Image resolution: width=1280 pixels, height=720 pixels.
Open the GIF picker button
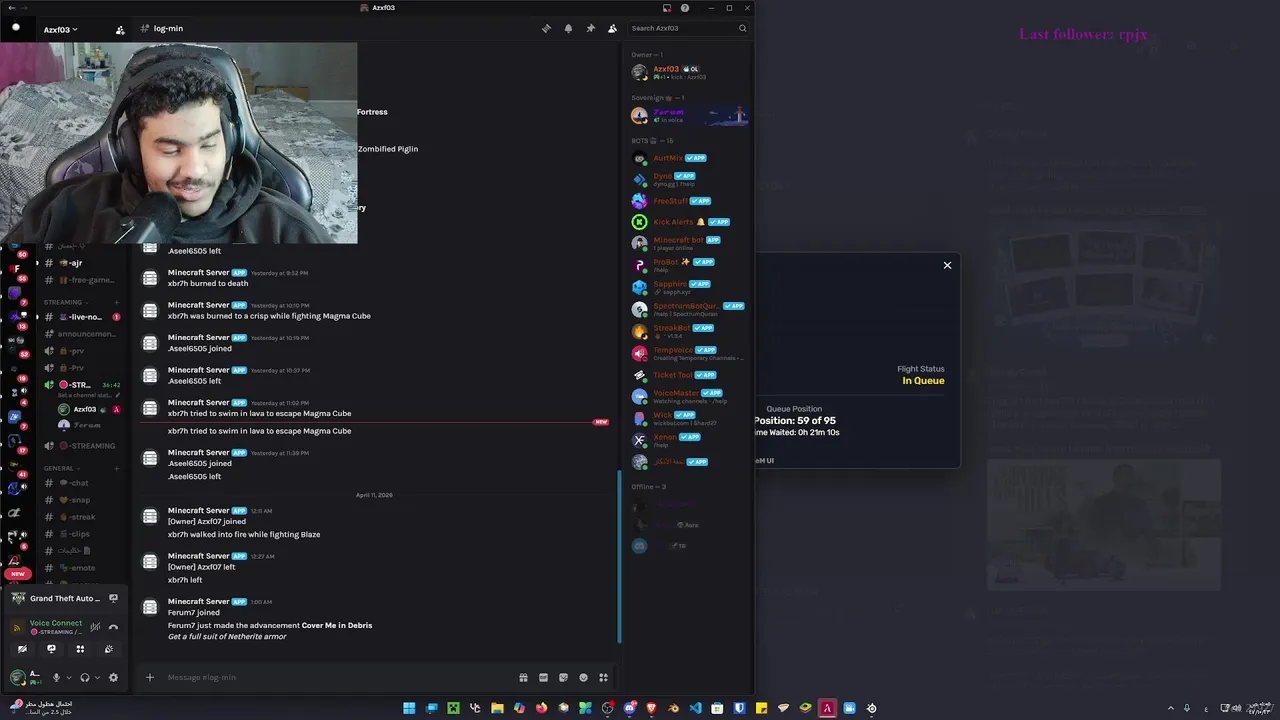pos(543,677)
